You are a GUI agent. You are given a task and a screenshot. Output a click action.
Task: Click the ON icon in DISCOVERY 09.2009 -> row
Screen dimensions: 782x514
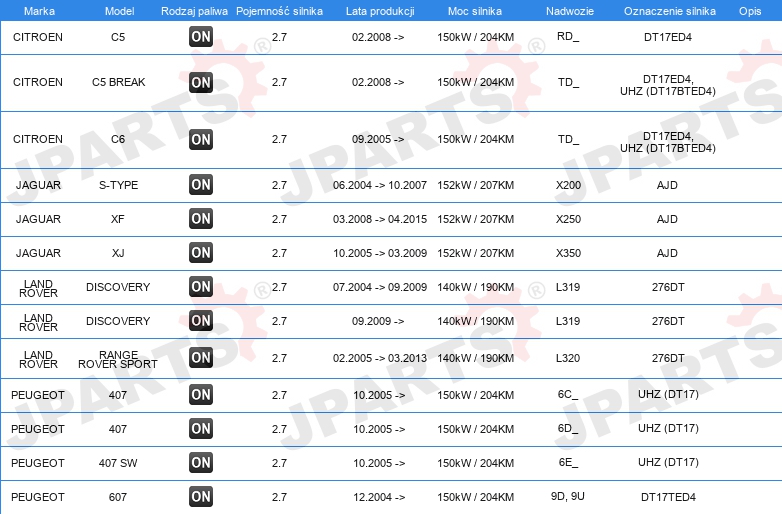pos(201,321)
